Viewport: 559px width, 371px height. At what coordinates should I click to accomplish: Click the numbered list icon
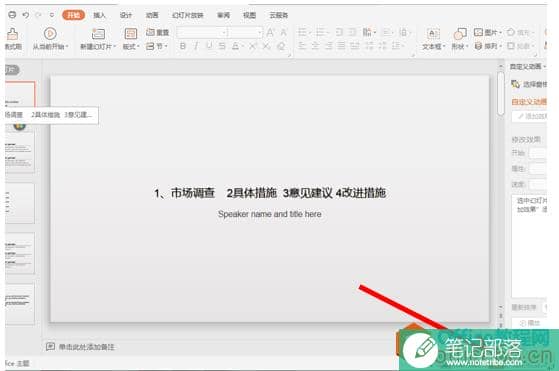click(320, 32)
